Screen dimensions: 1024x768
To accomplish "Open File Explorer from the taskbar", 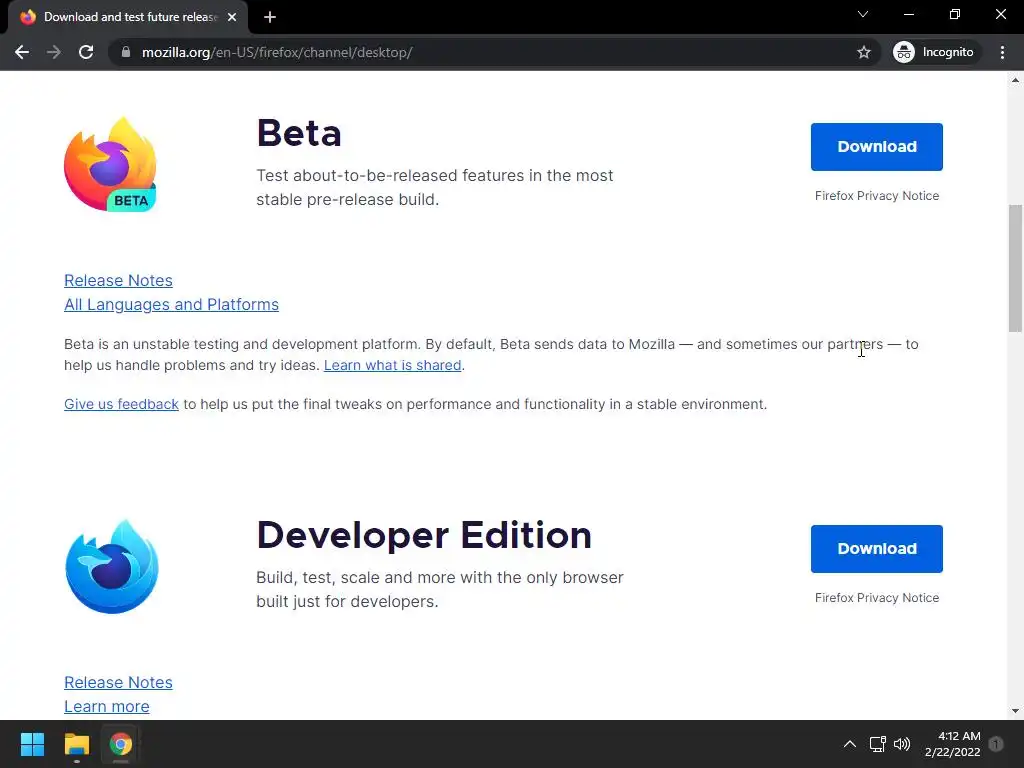I will (x=76, y=744).
